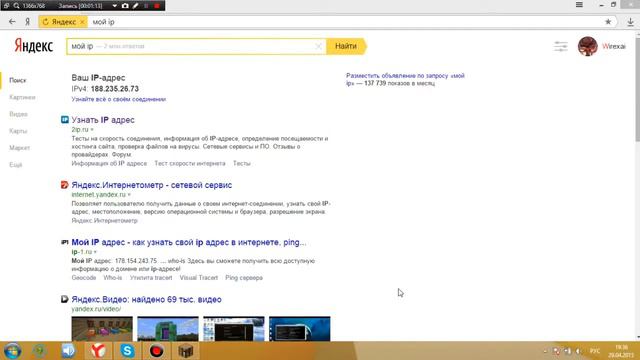640x360 pixels.
Task: Switch to the Маркет section
Action: coord(20,148)
